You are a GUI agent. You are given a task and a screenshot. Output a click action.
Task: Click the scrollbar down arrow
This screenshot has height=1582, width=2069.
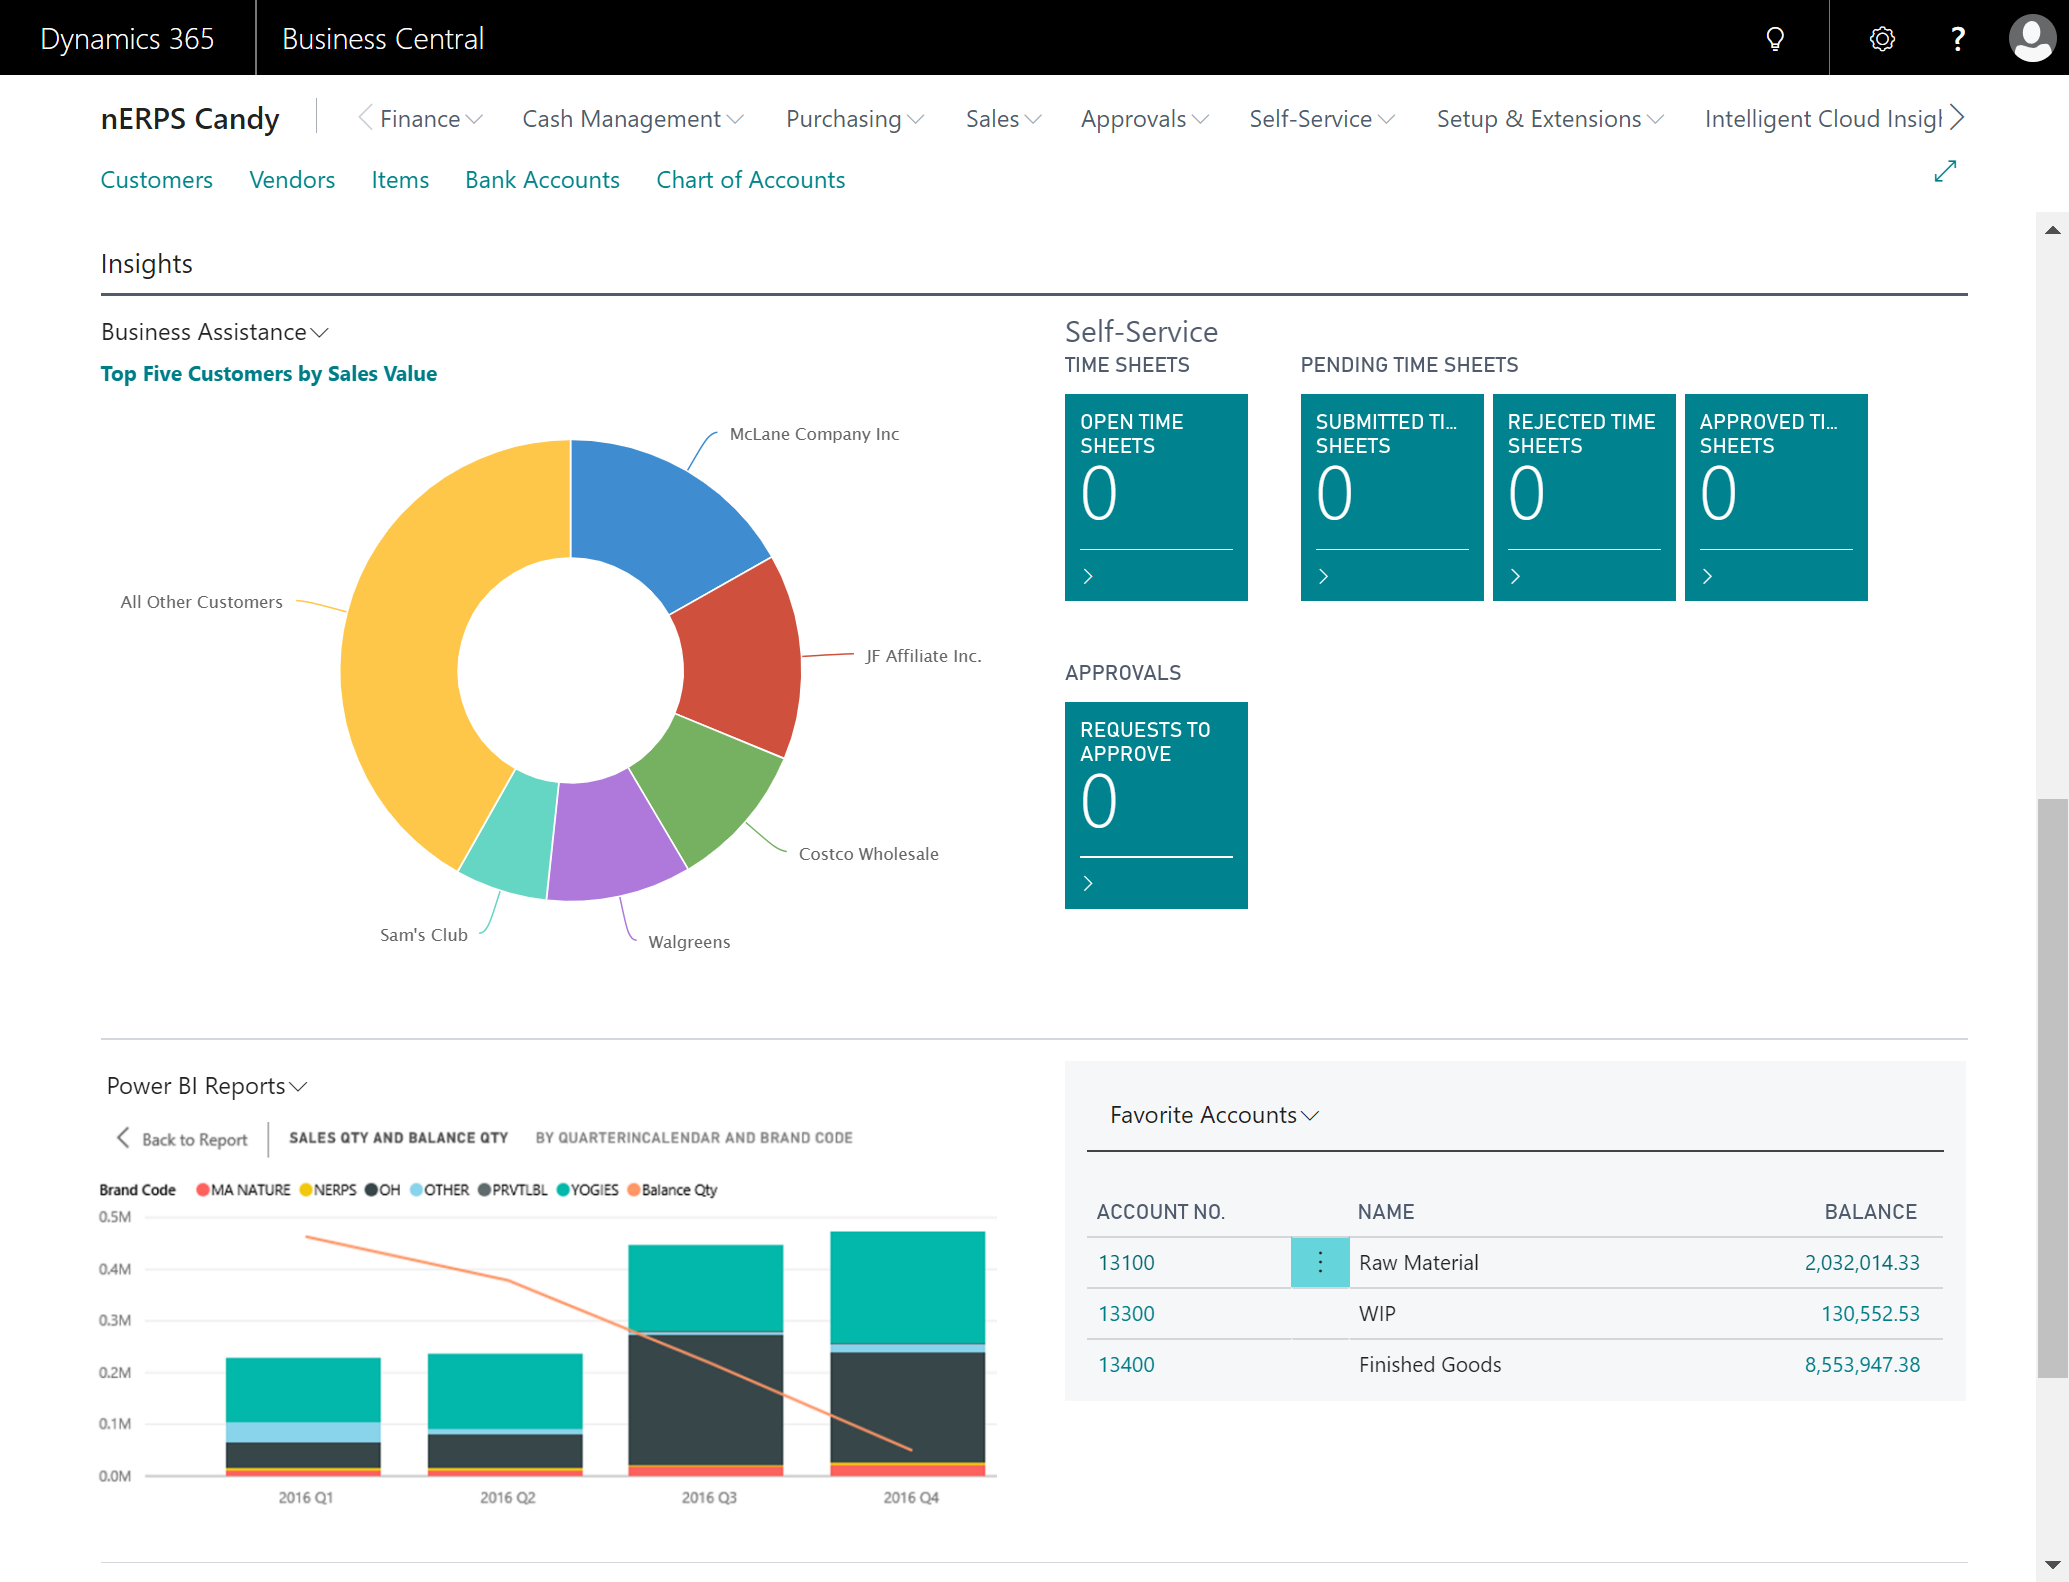click(2053, 1565)
